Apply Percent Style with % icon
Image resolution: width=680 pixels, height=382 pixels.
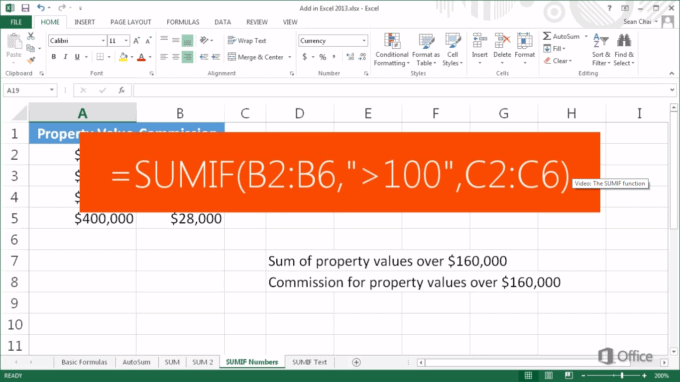click(323, 57)
